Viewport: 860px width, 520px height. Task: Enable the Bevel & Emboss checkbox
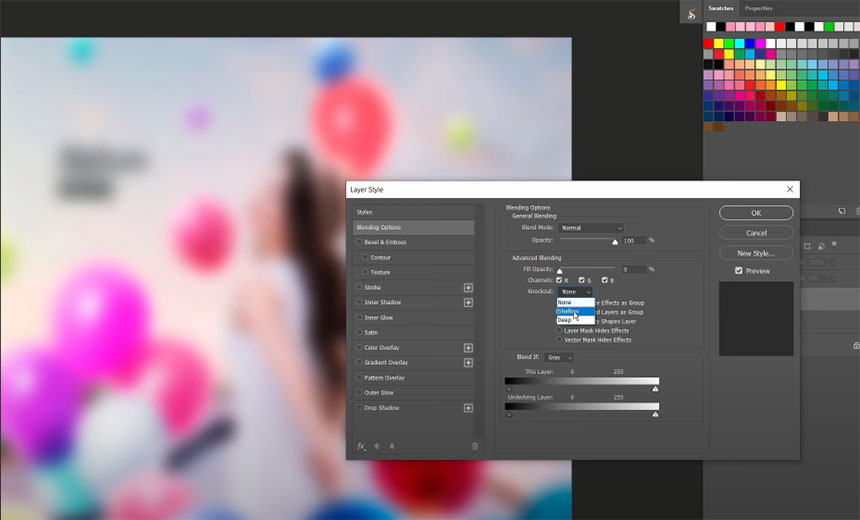pos(360,242)
